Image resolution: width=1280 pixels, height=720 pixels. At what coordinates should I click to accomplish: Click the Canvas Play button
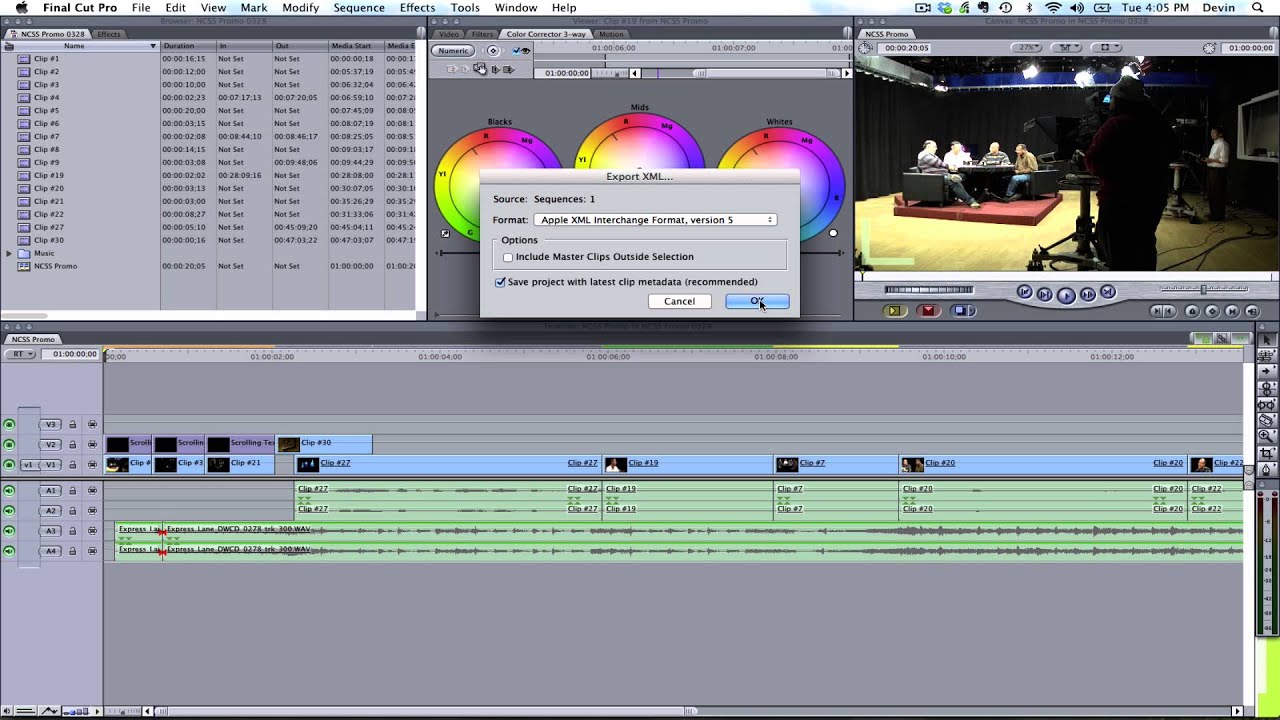[1066, 295]
